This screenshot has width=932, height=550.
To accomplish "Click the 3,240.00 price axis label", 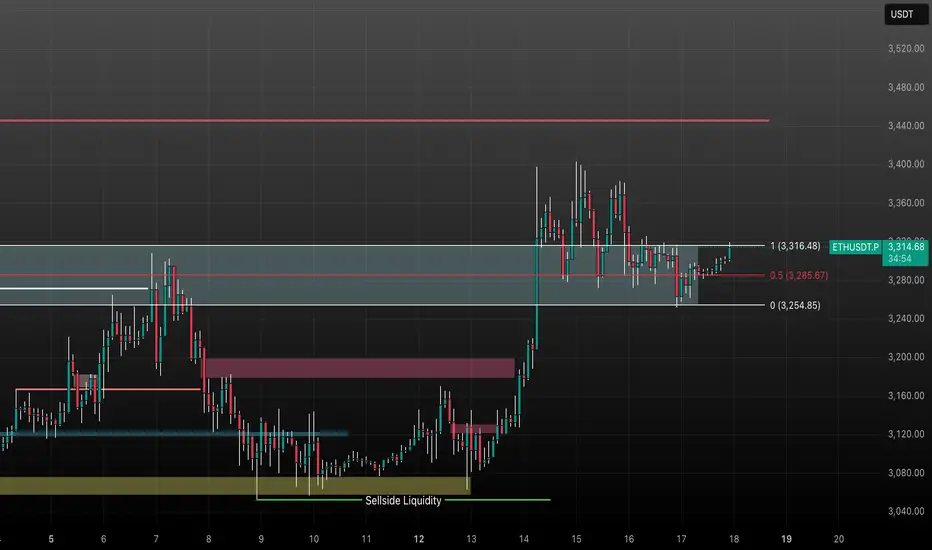I will pos(906,319).
